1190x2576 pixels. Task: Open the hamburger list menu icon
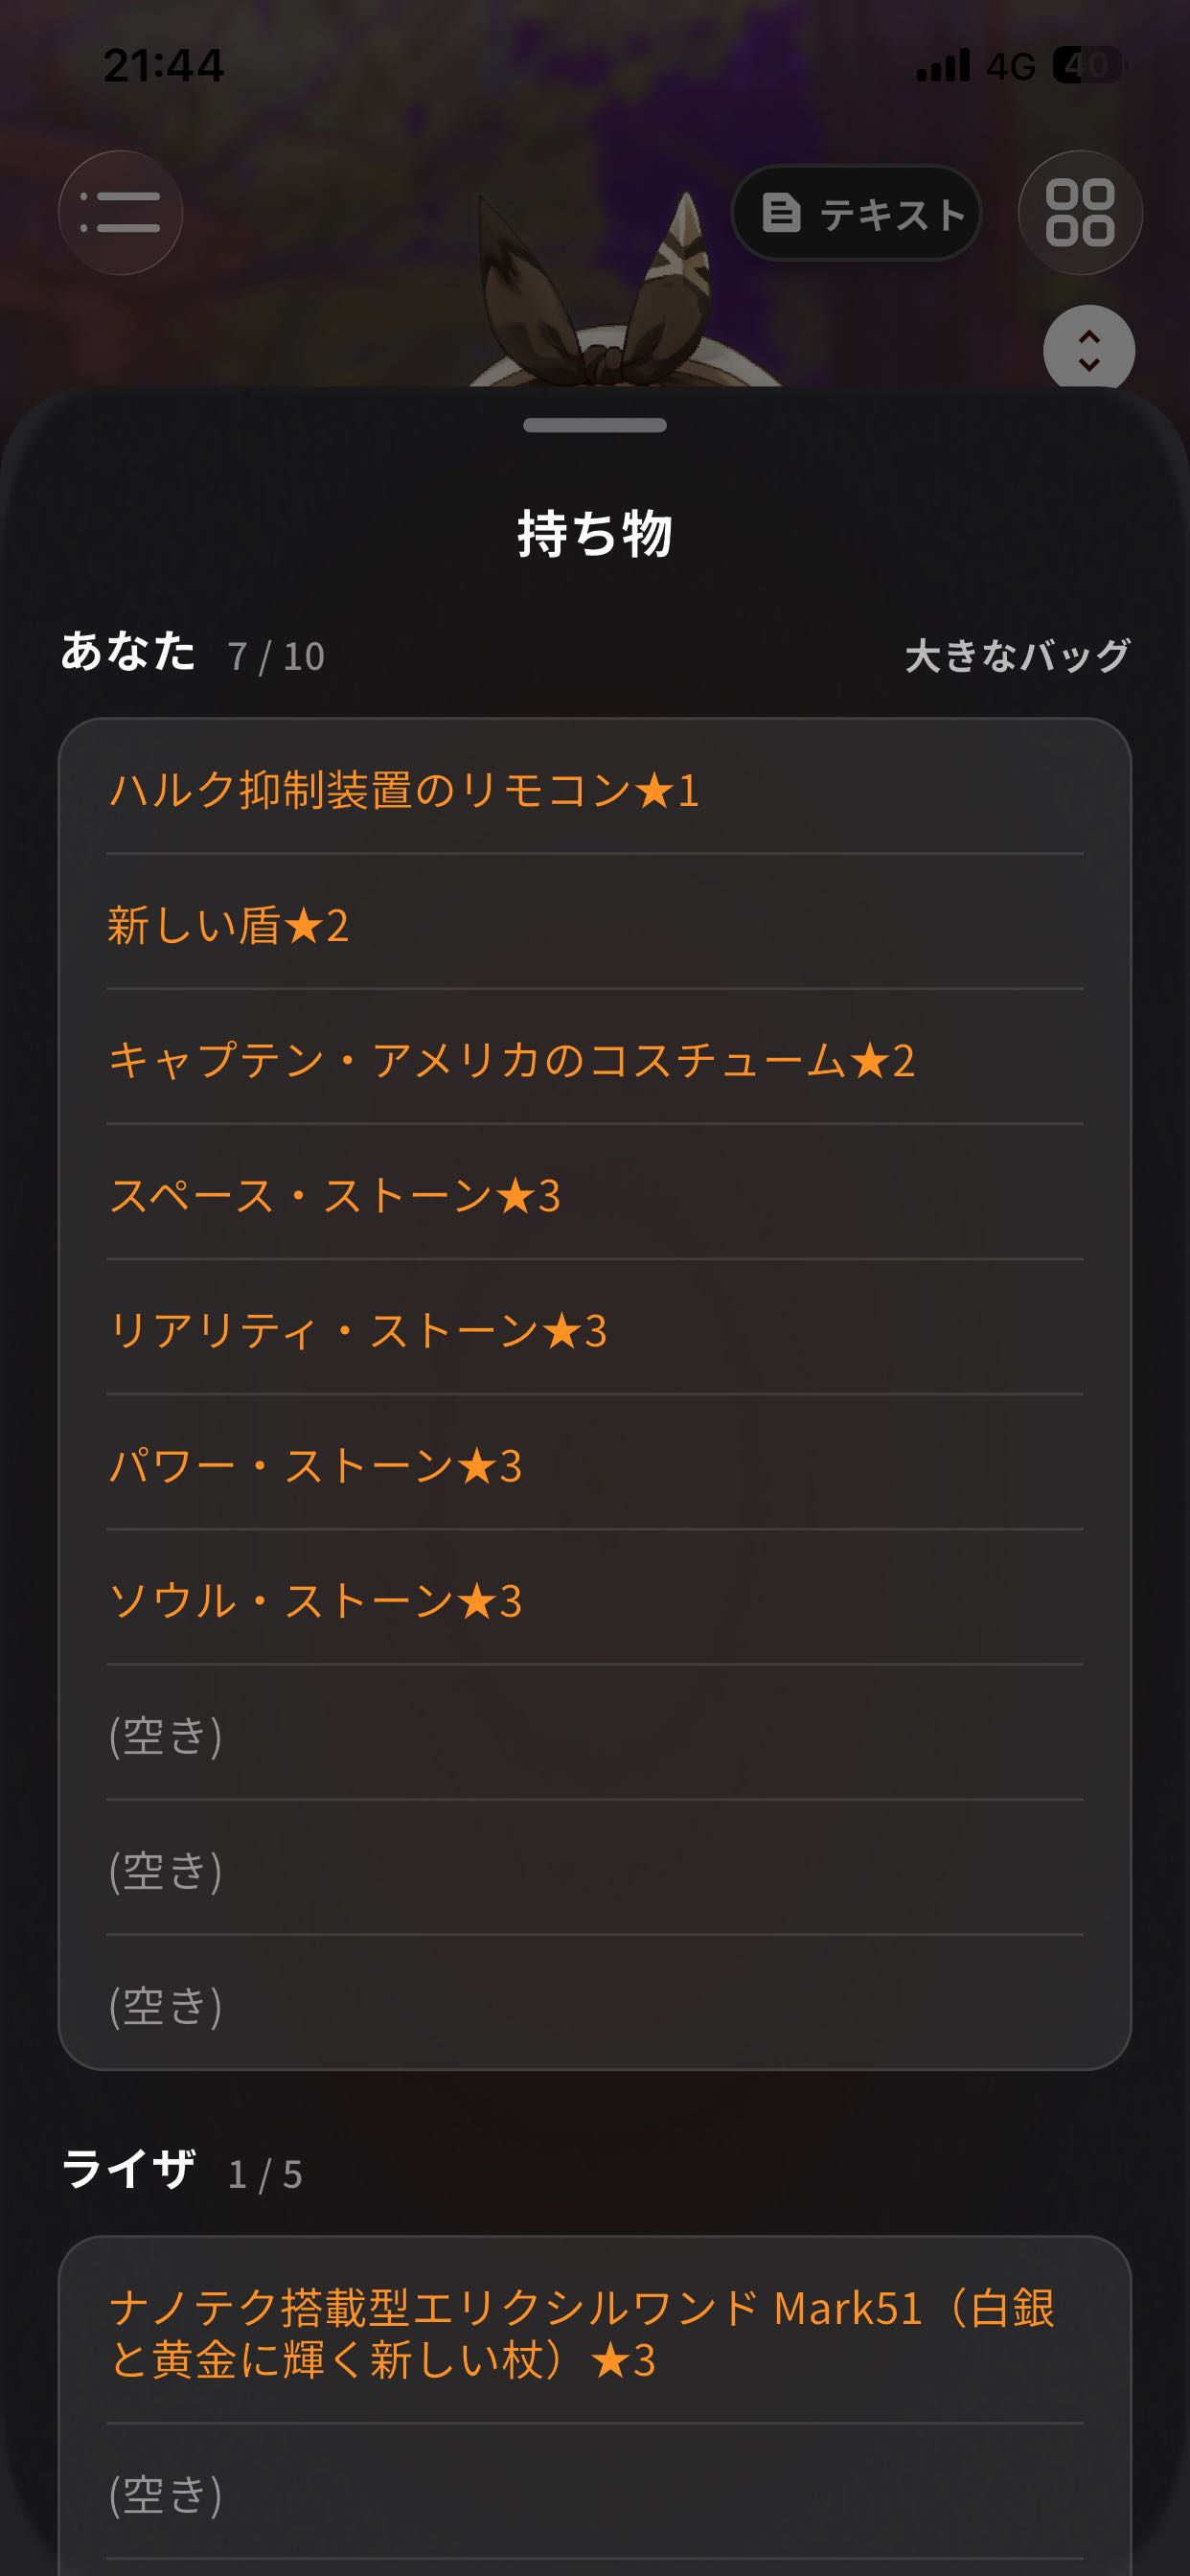click(x=120, y=212)
